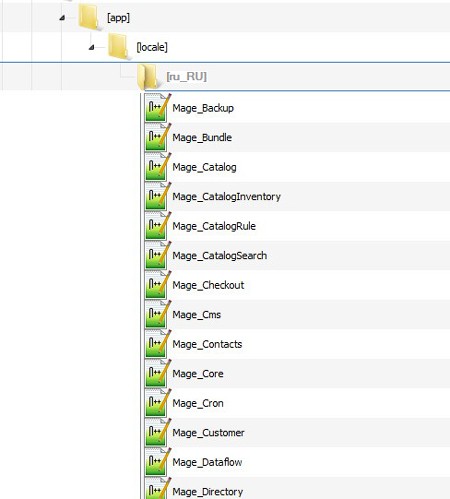
Task: Open the Mage_CatalogRule item
Action: [214, 226]
